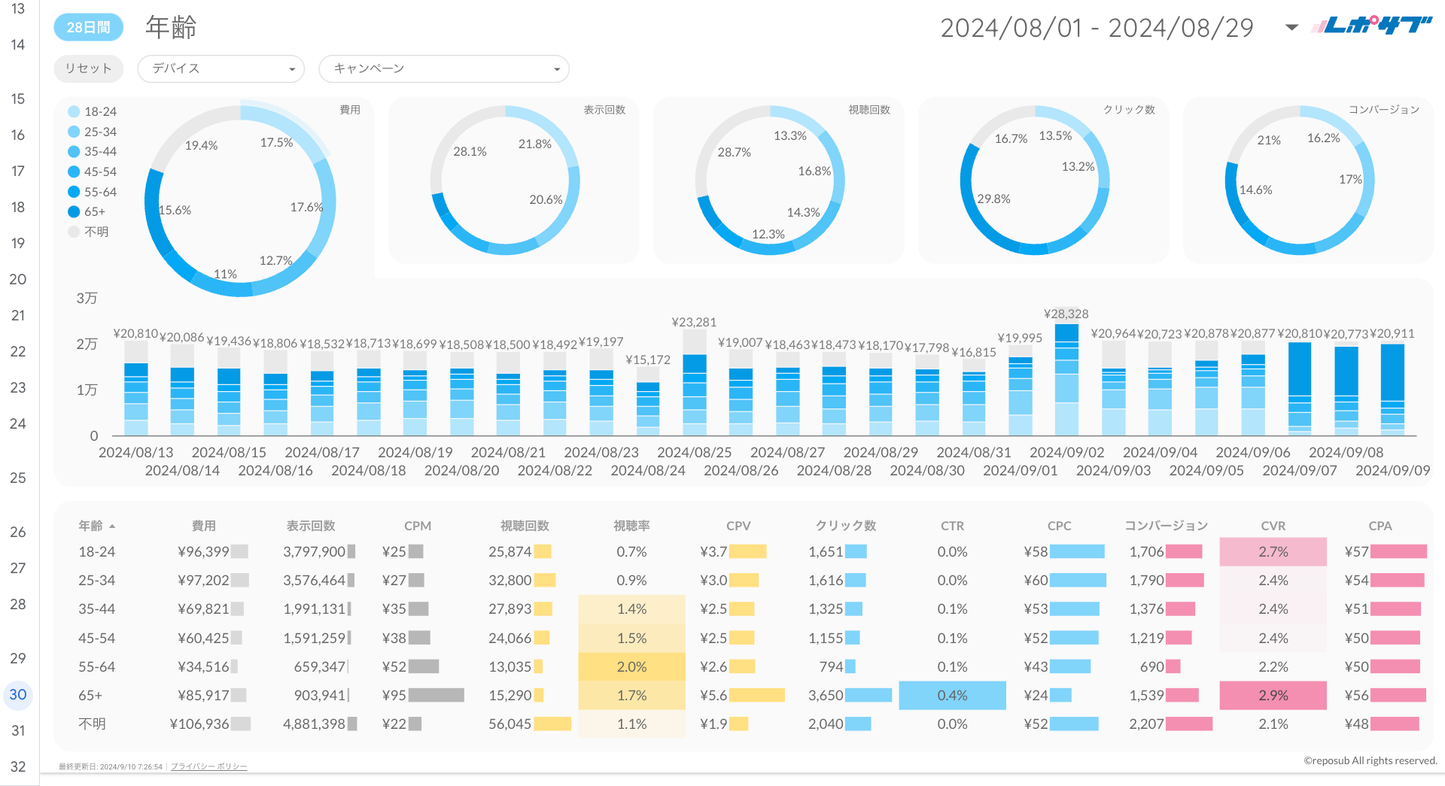1445x786 pixels.
Task: Click the レポサブ logo
Action: [1371, 27]
